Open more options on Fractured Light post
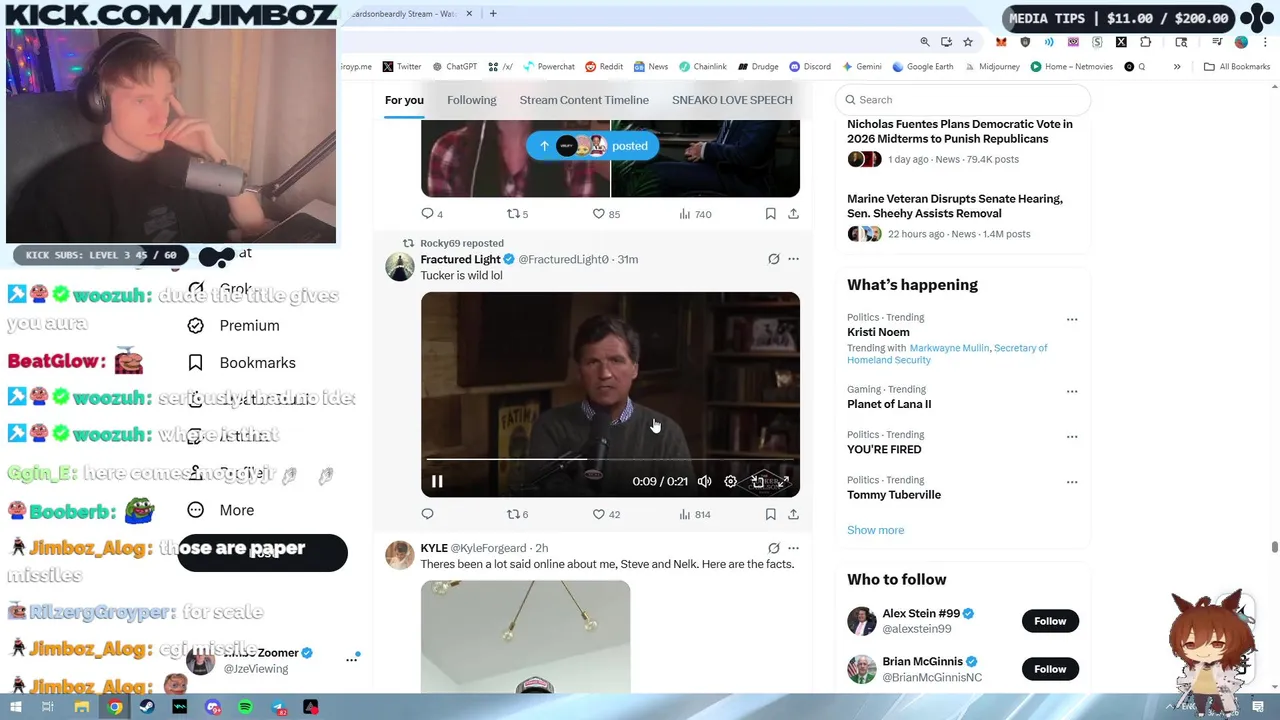The height and width of the screenshot is (720, 1280). click(x=793, y=259)
